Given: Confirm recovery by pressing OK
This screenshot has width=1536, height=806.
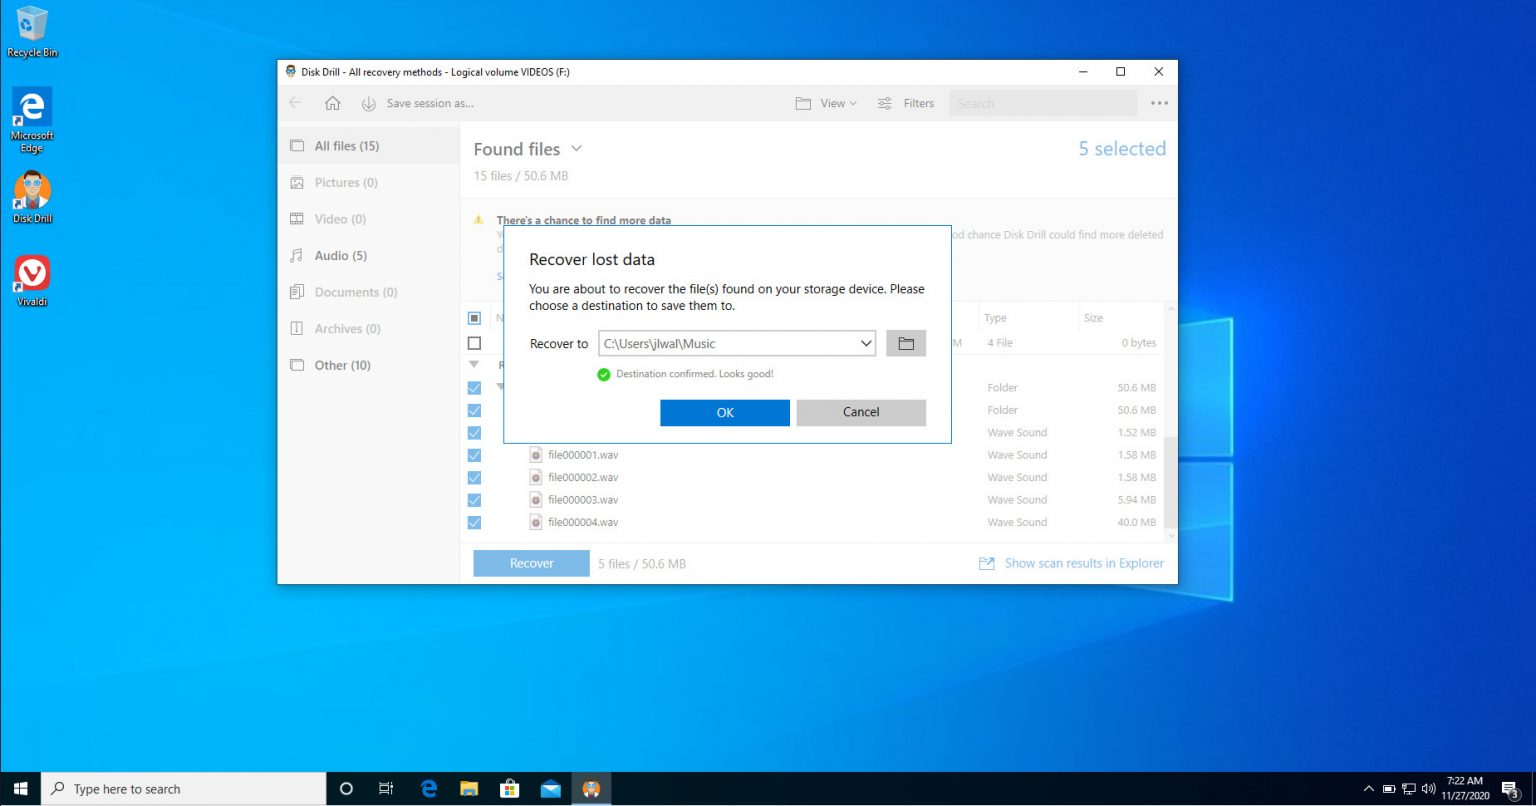Looking at the screenshot, I should click(x=724, y=412).
